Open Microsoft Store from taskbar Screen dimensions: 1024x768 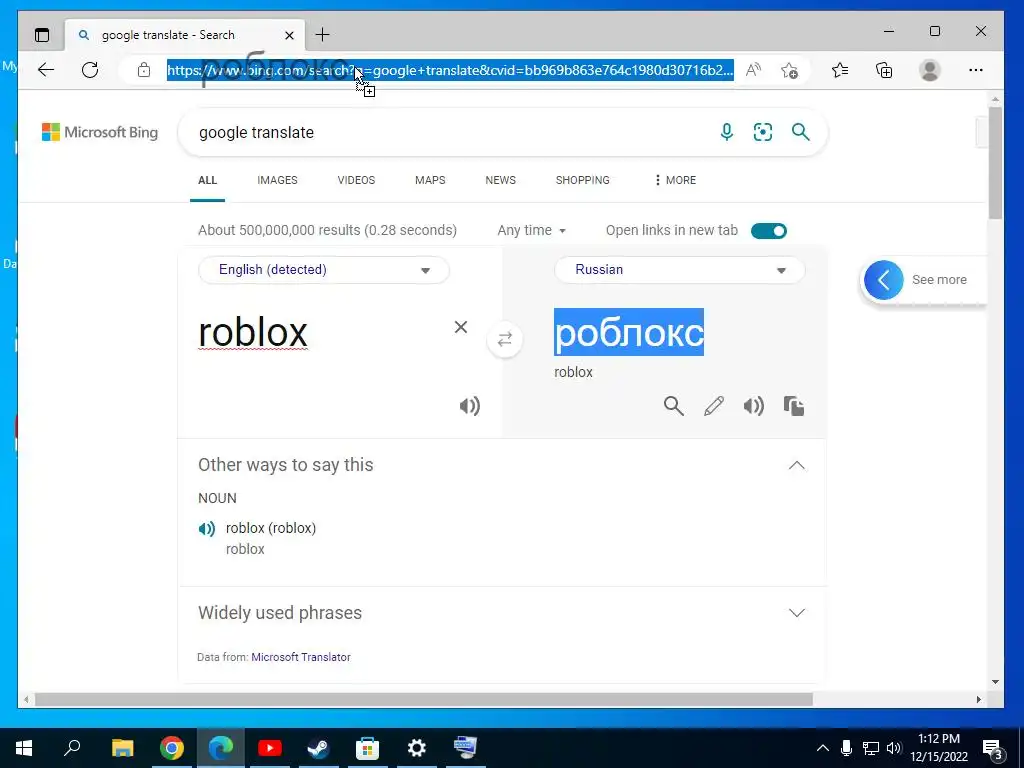pyautogui.click(x=368, y=748)
